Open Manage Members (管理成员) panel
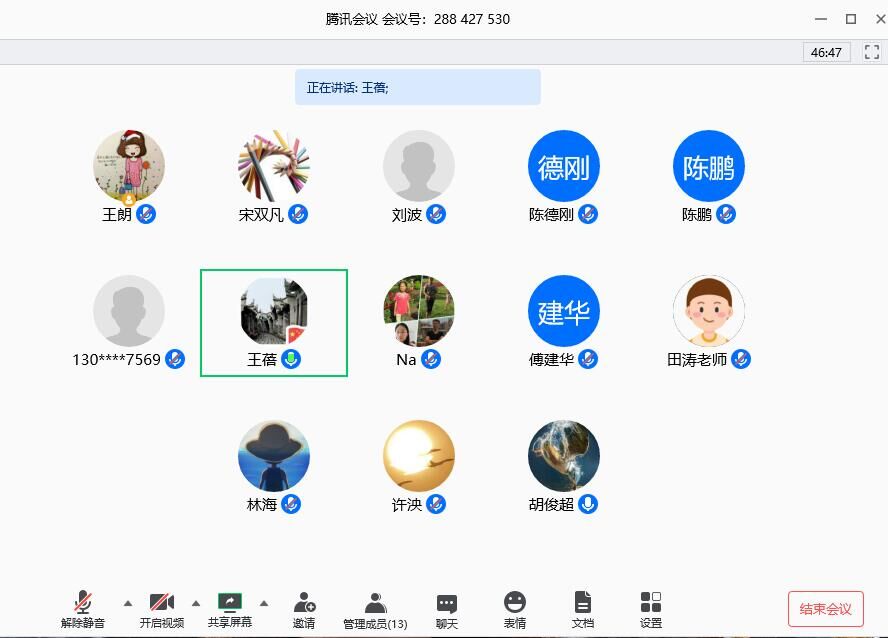Screen dimensions: 888x638 [x=375, y=608]
